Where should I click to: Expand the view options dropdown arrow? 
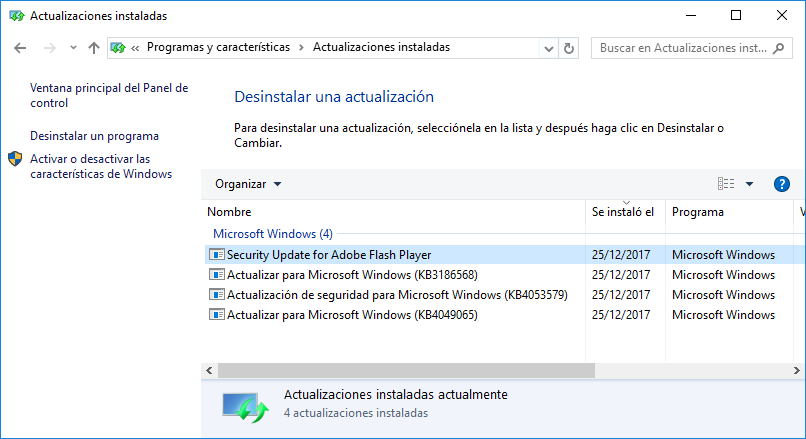click(749, 184)
